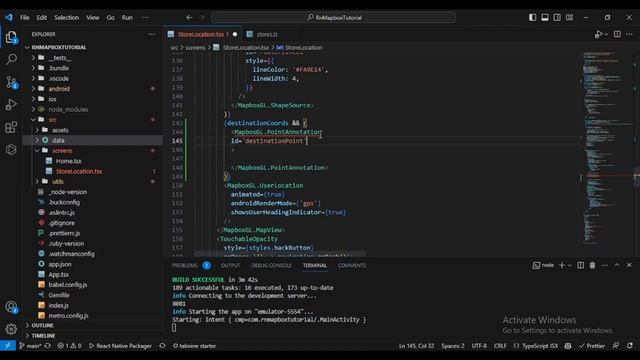Toggle the primary side bar layout icon

[533, 17]
